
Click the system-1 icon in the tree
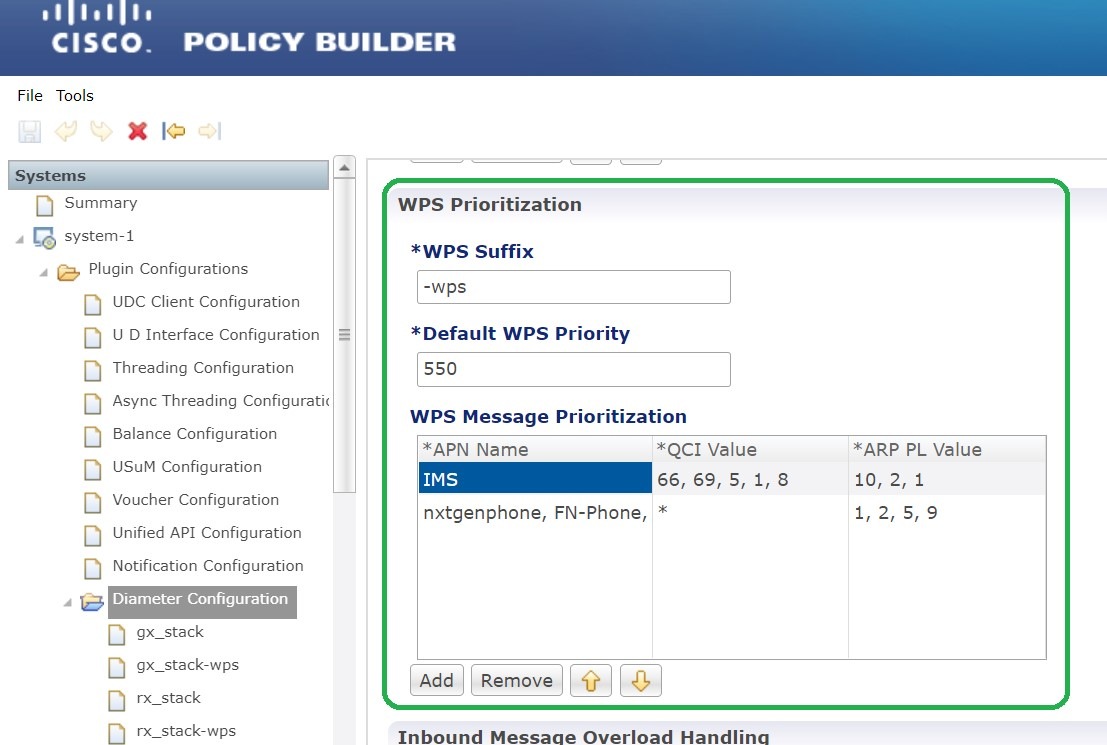[44, 238]
